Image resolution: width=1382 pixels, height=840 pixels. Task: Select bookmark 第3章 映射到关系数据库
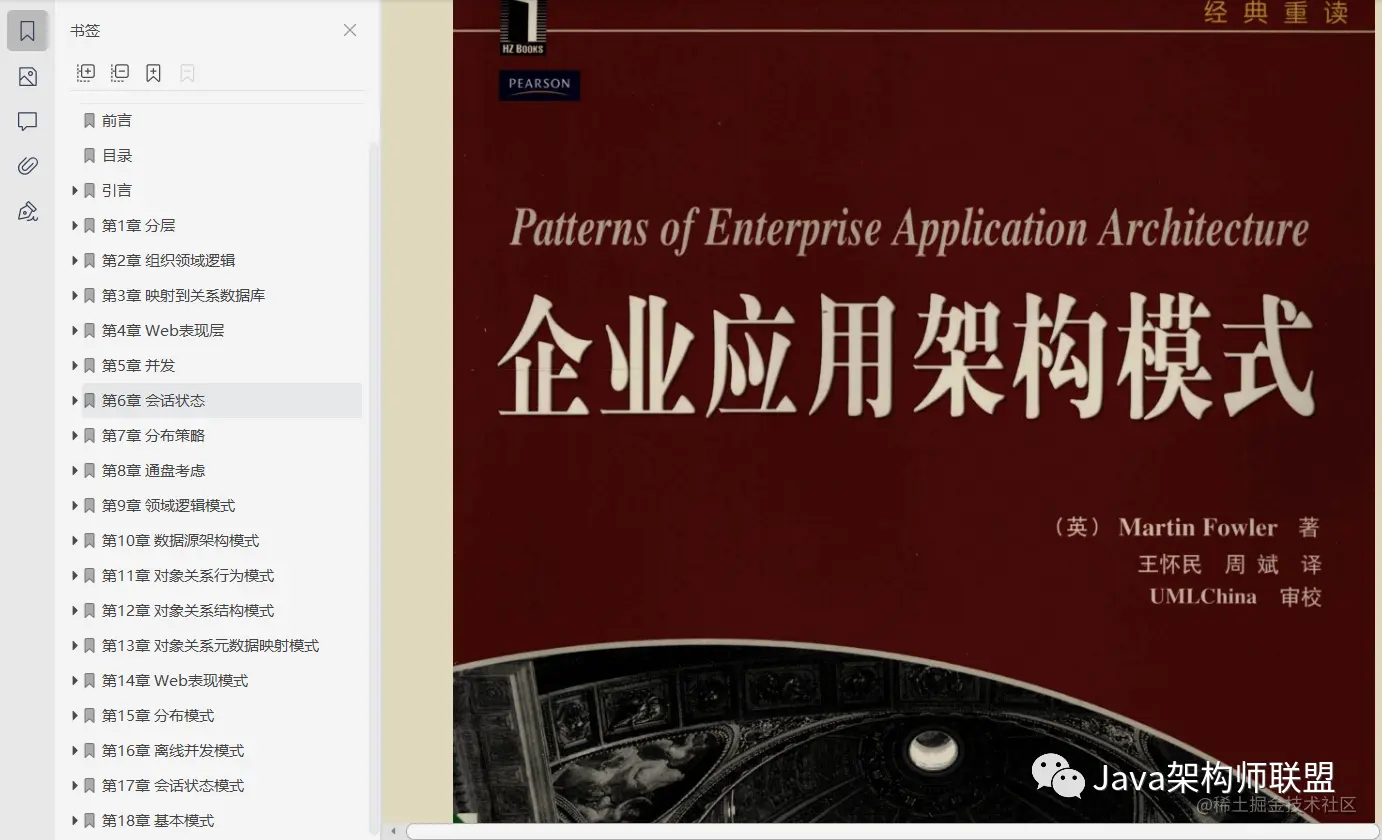[183, 295]
